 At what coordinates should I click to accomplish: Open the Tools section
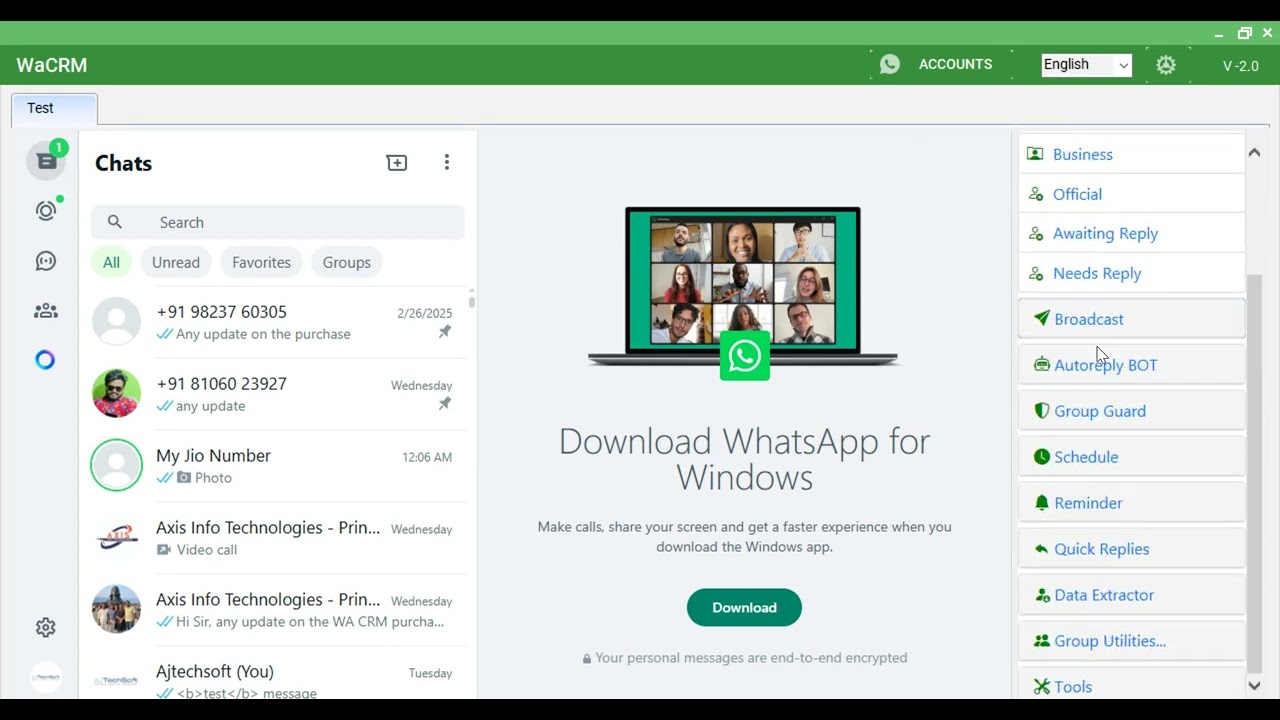click(x=1131, y=684)
